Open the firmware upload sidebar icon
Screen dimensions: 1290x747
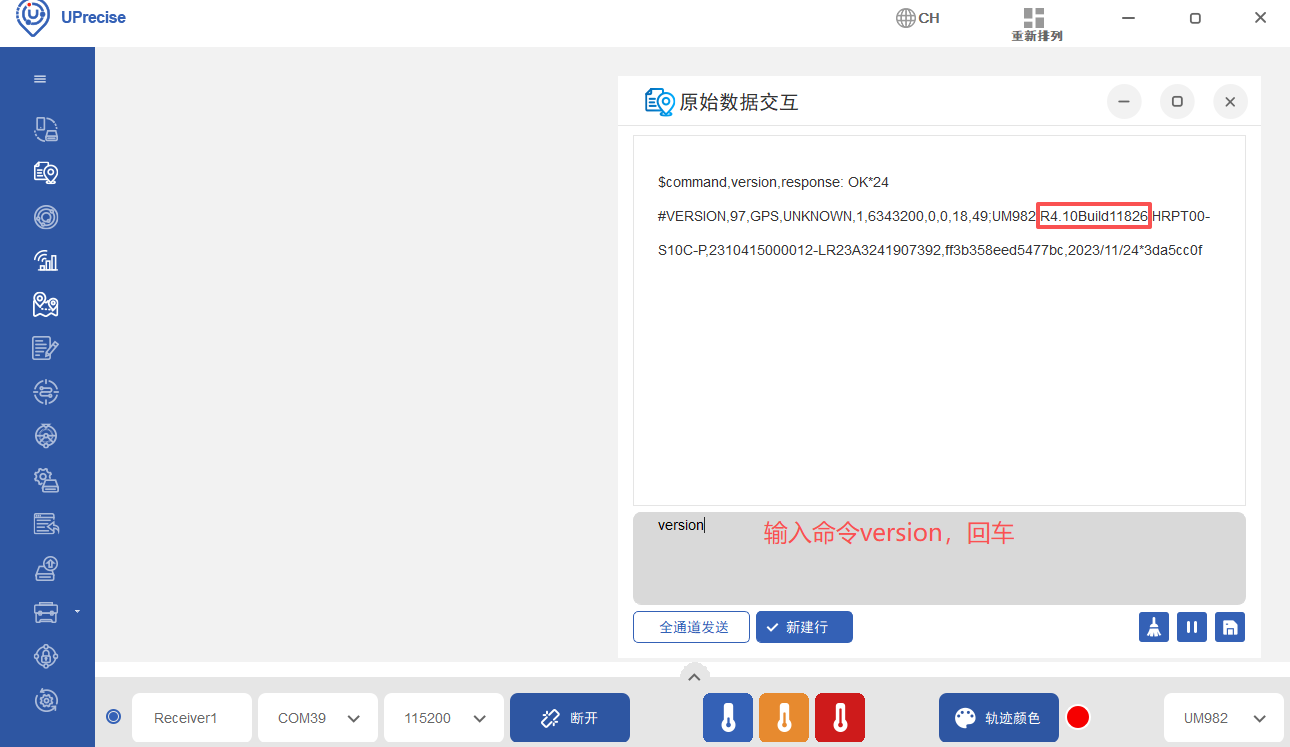tap(46, 568)
